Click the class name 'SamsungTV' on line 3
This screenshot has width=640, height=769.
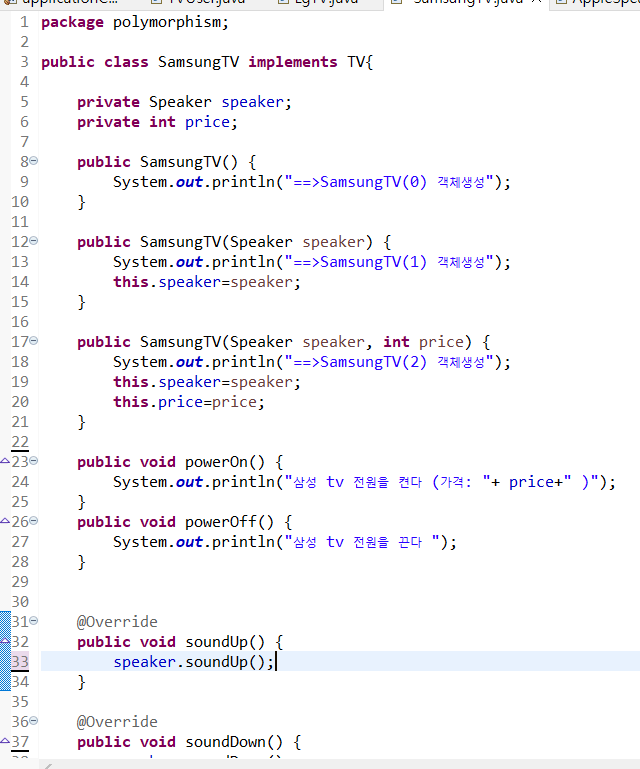tap(199, 62)
